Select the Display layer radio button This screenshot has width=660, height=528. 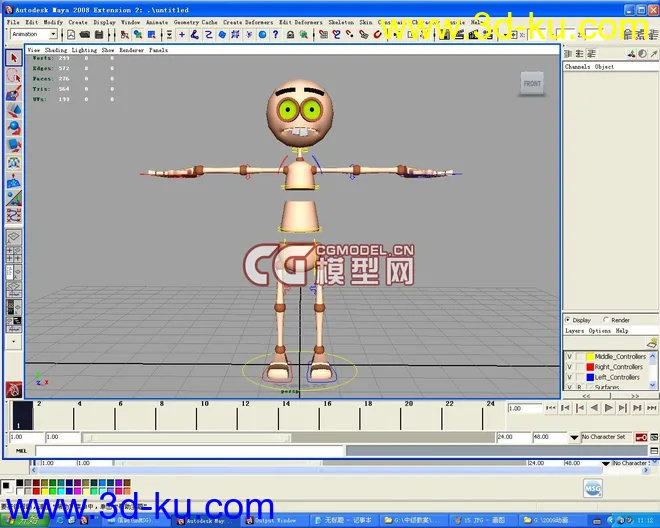(567, 320)
